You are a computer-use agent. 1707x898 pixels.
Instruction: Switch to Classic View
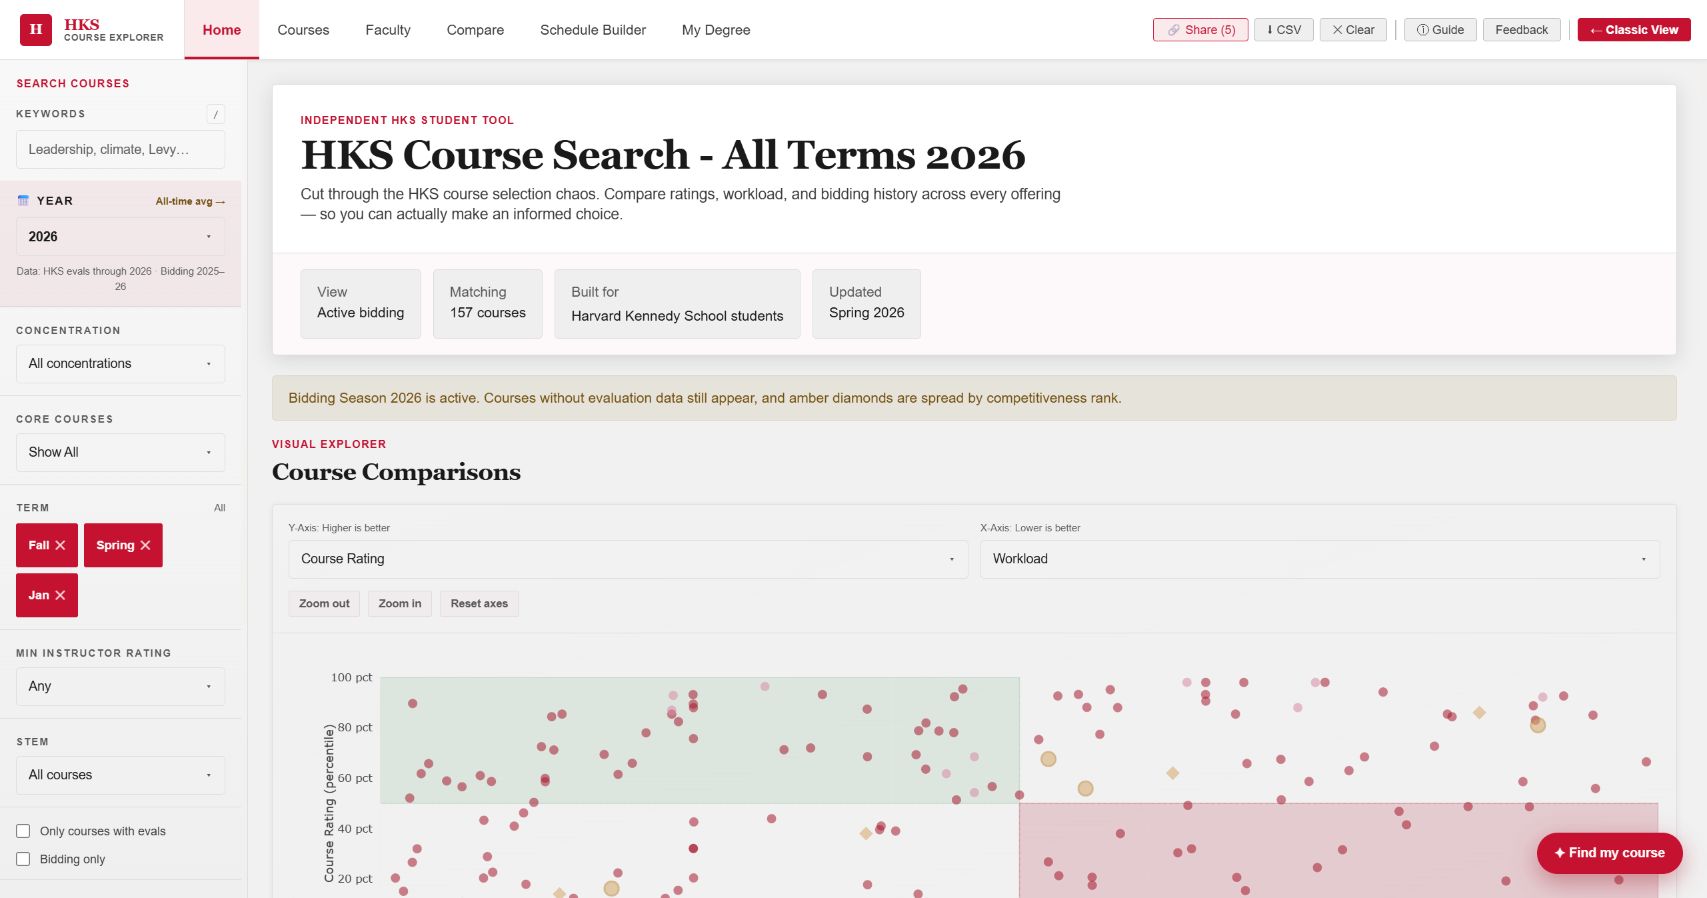1634,30
